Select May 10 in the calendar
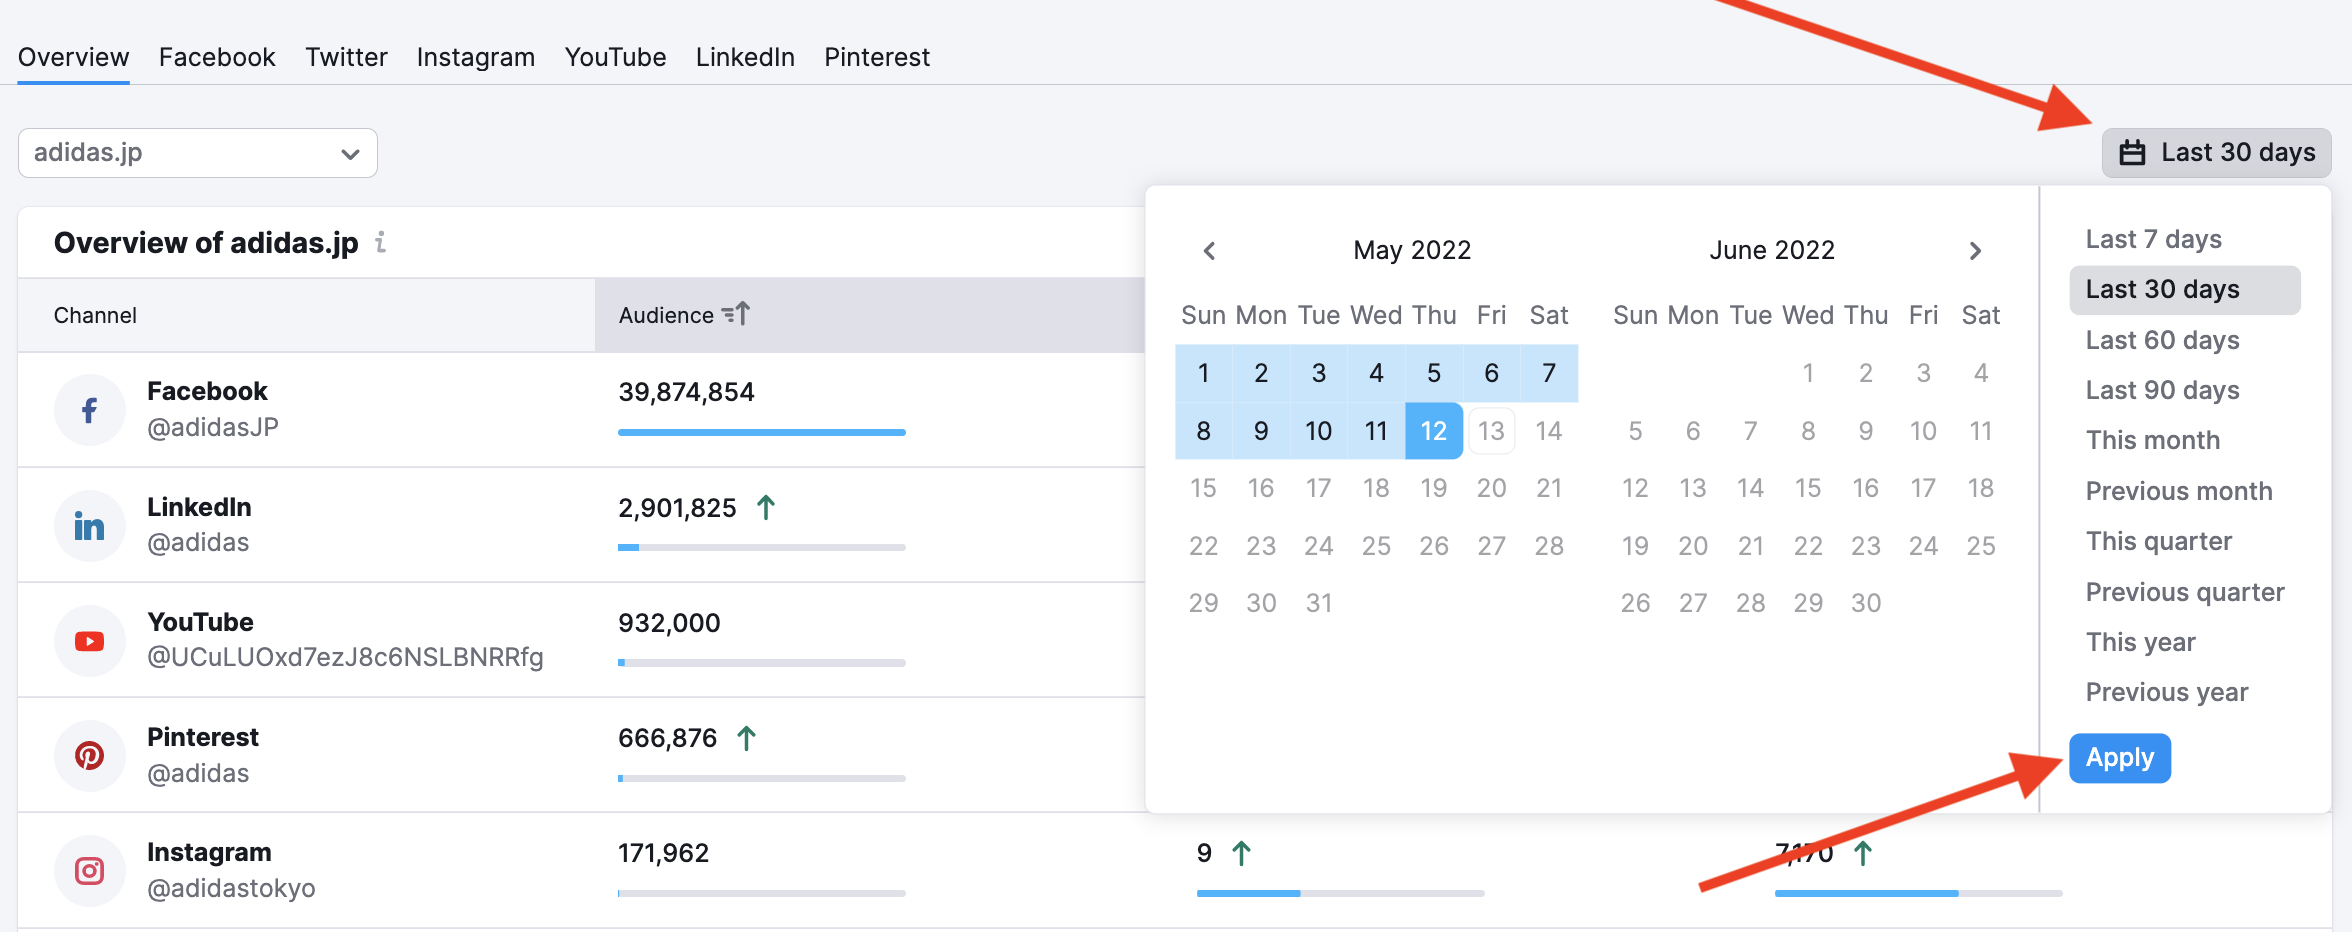2352x932 pixels. (x=1319, y=431)
